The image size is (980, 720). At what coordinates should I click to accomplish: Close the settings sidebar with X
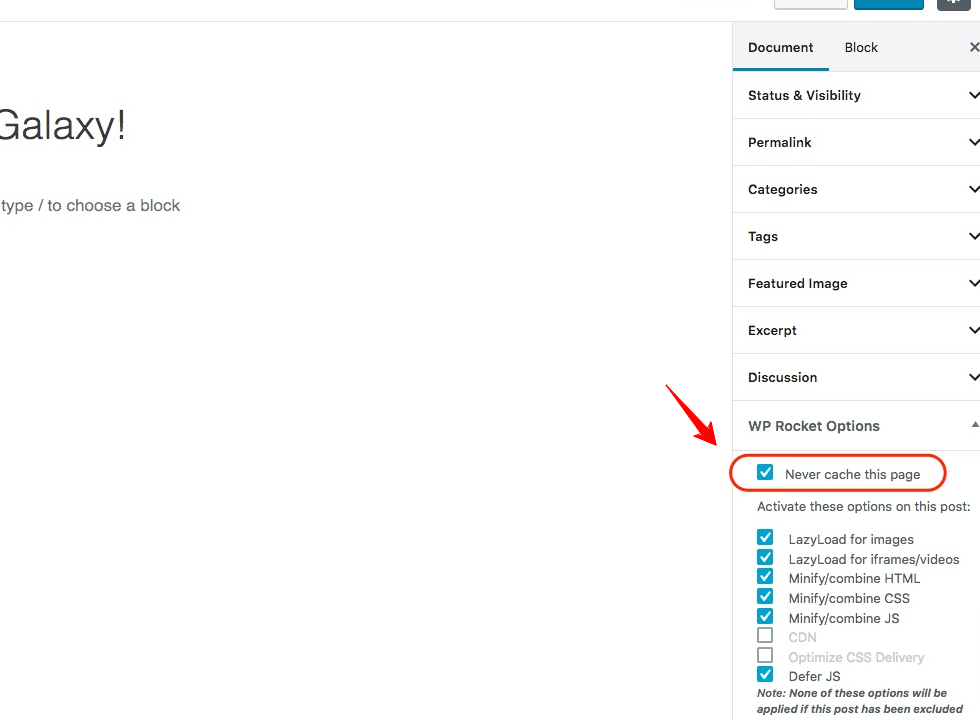[x=974, y=47]
